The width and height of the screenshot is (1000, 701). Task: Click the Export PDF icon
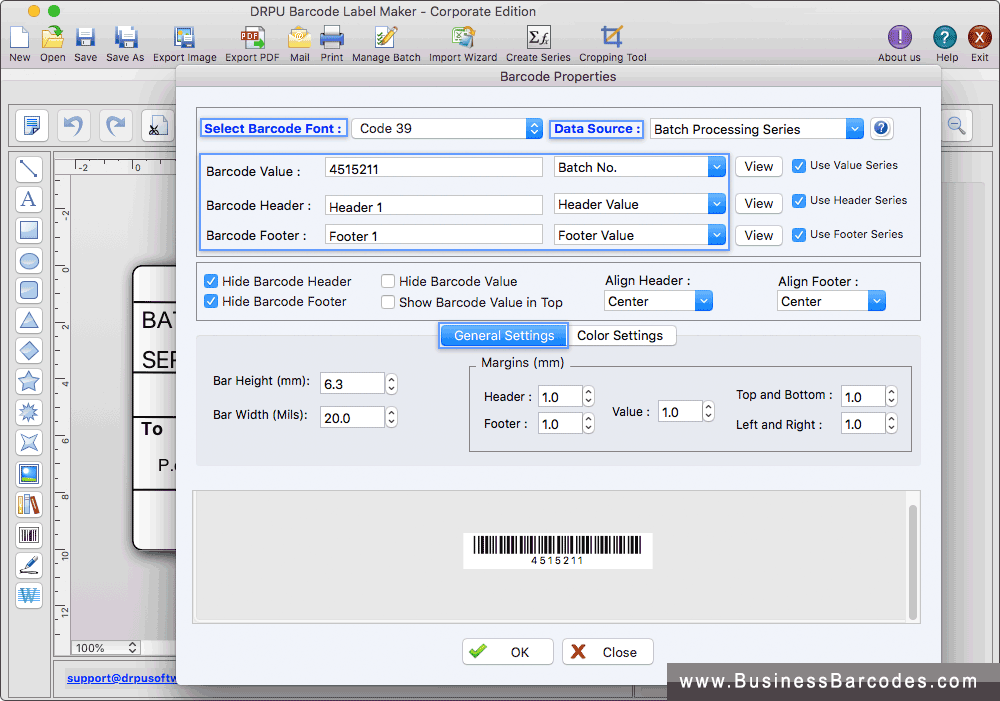click(253, 38)
